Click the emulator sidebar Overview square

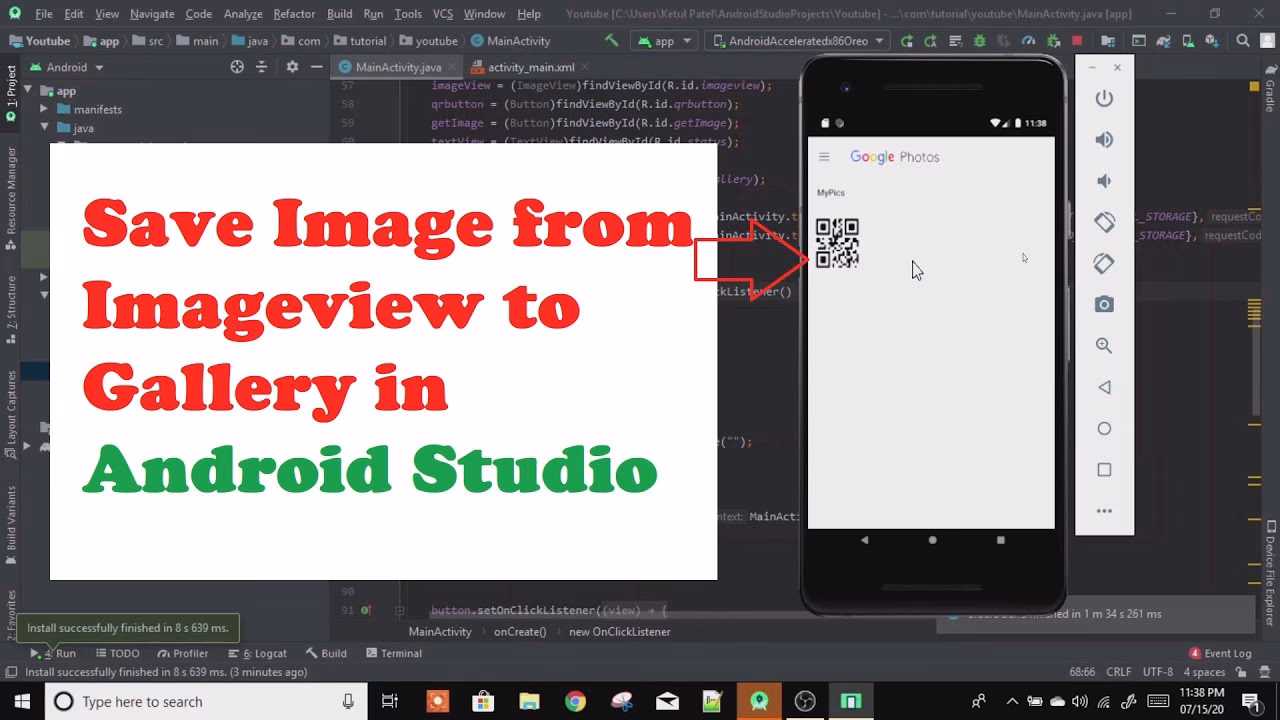pyautogui.click(x=1104, y=469)
